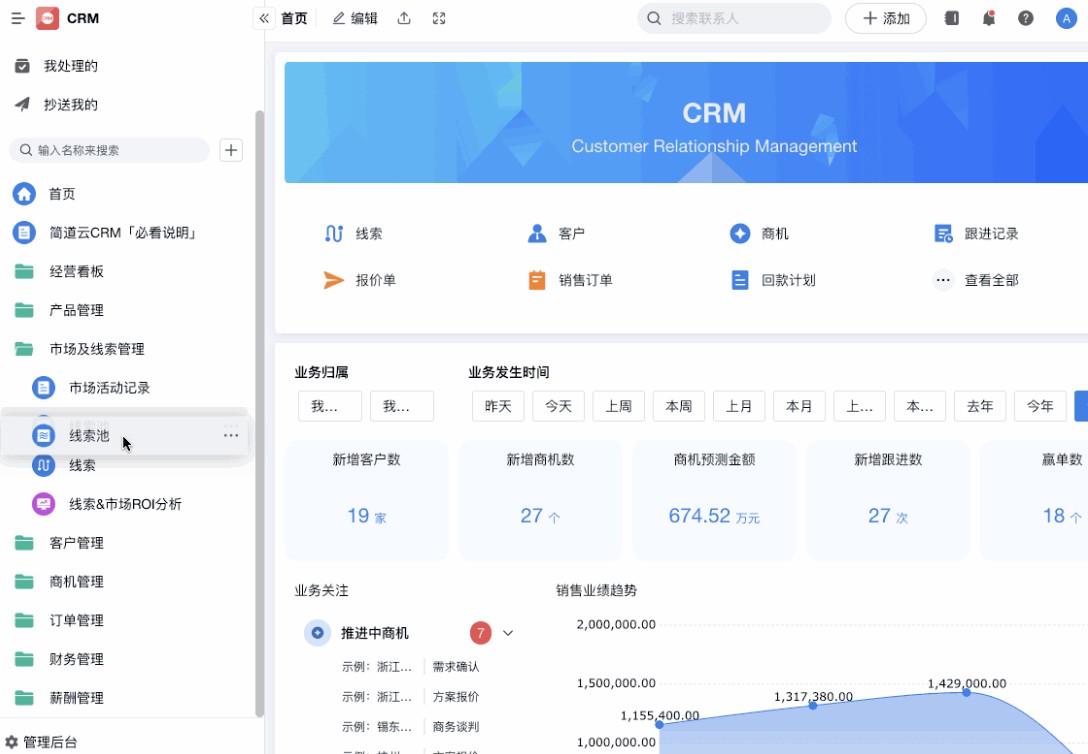
Task: Click the CRM banner image
Action: click(686, 123)
